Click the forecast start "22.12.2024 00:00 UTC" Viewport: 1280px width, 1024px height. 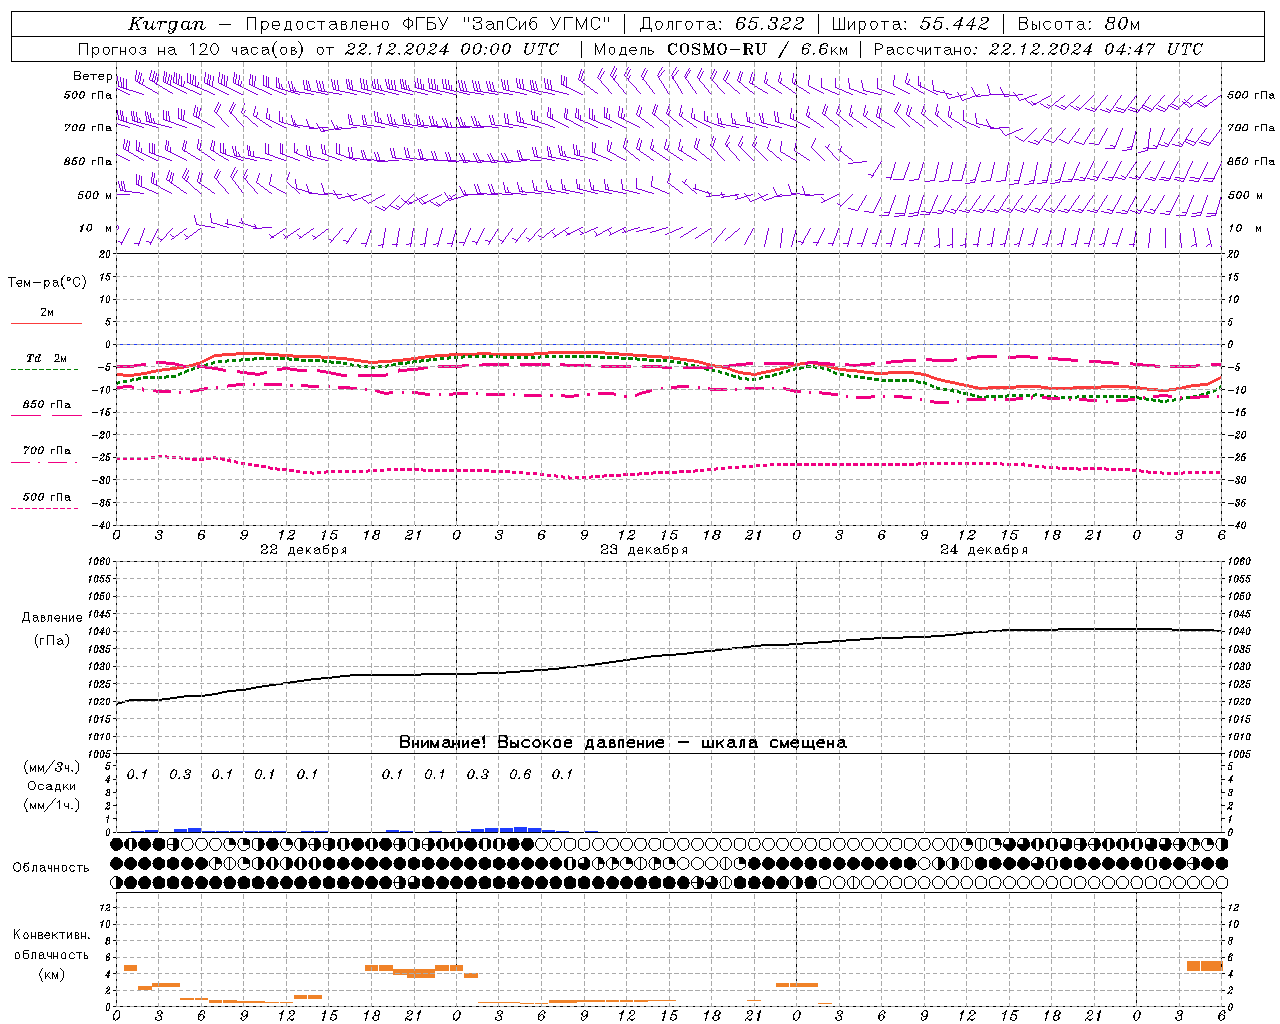tap(451, 49)
